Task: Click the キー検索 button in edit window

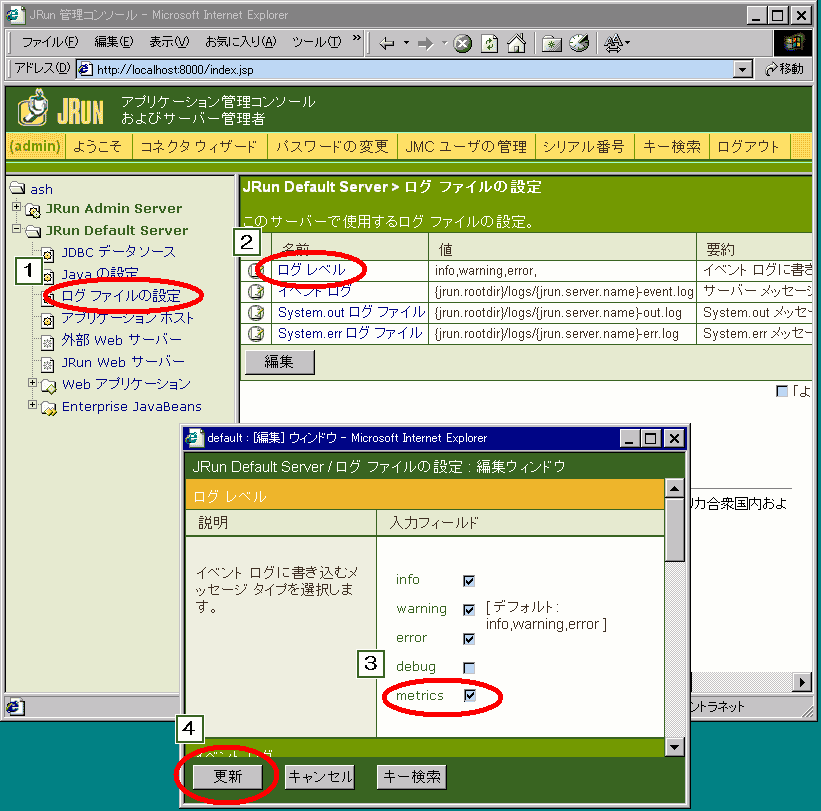Action: [412, 776]
